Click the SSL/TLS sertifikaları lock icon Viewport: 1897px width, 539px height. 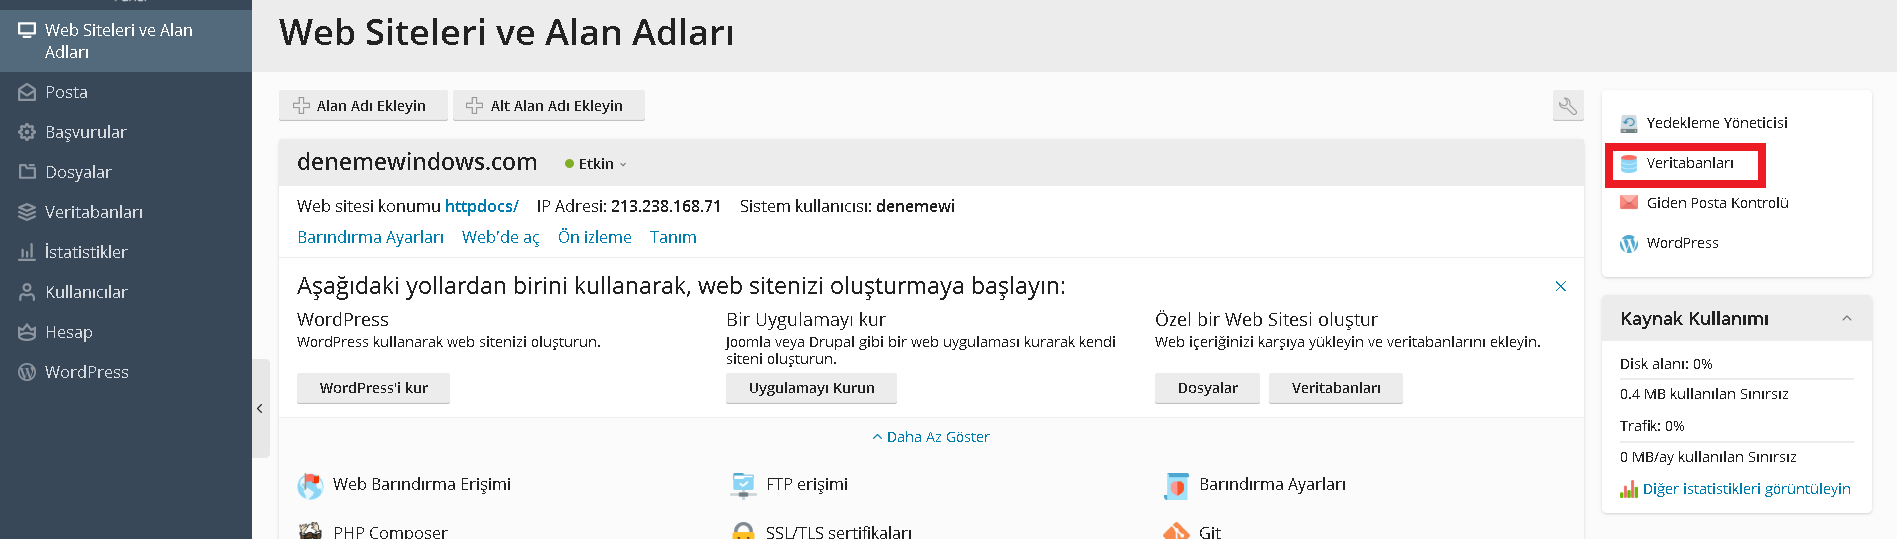[x=743, y=530]
